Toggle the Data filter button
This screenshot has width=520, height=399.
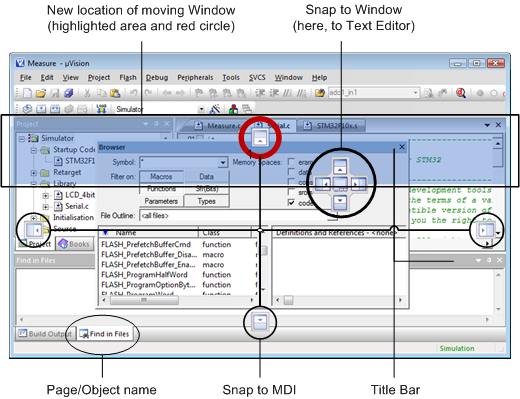pos(206,177)
